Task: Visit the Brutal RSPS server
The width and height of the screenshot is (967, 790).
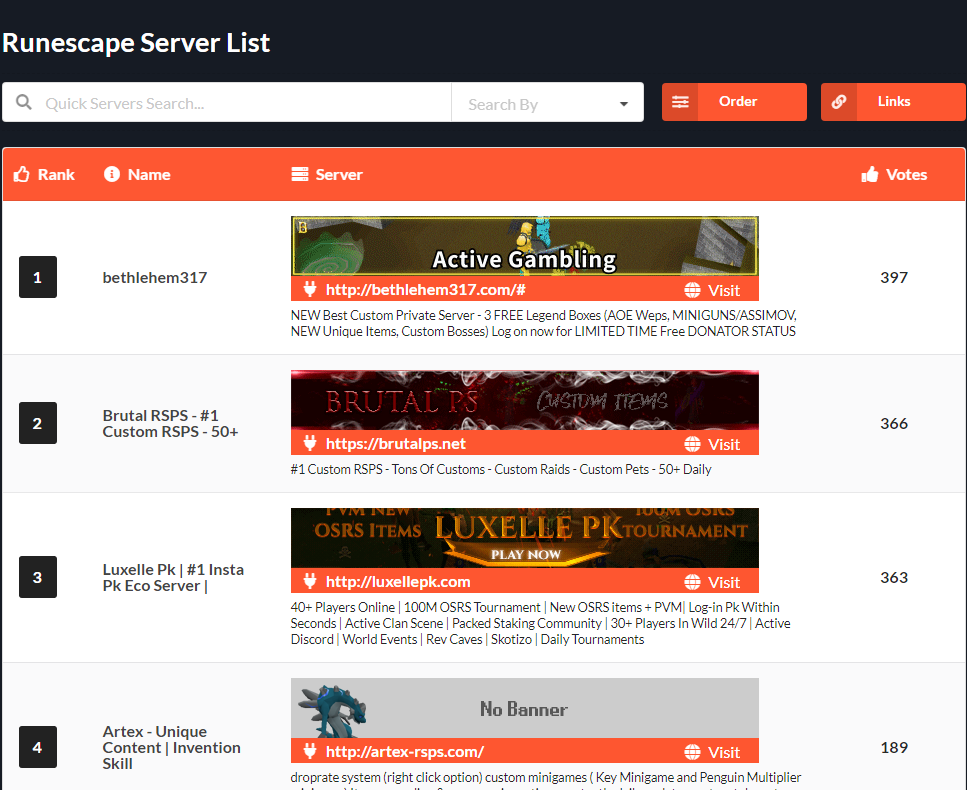Action: point(712,444)
